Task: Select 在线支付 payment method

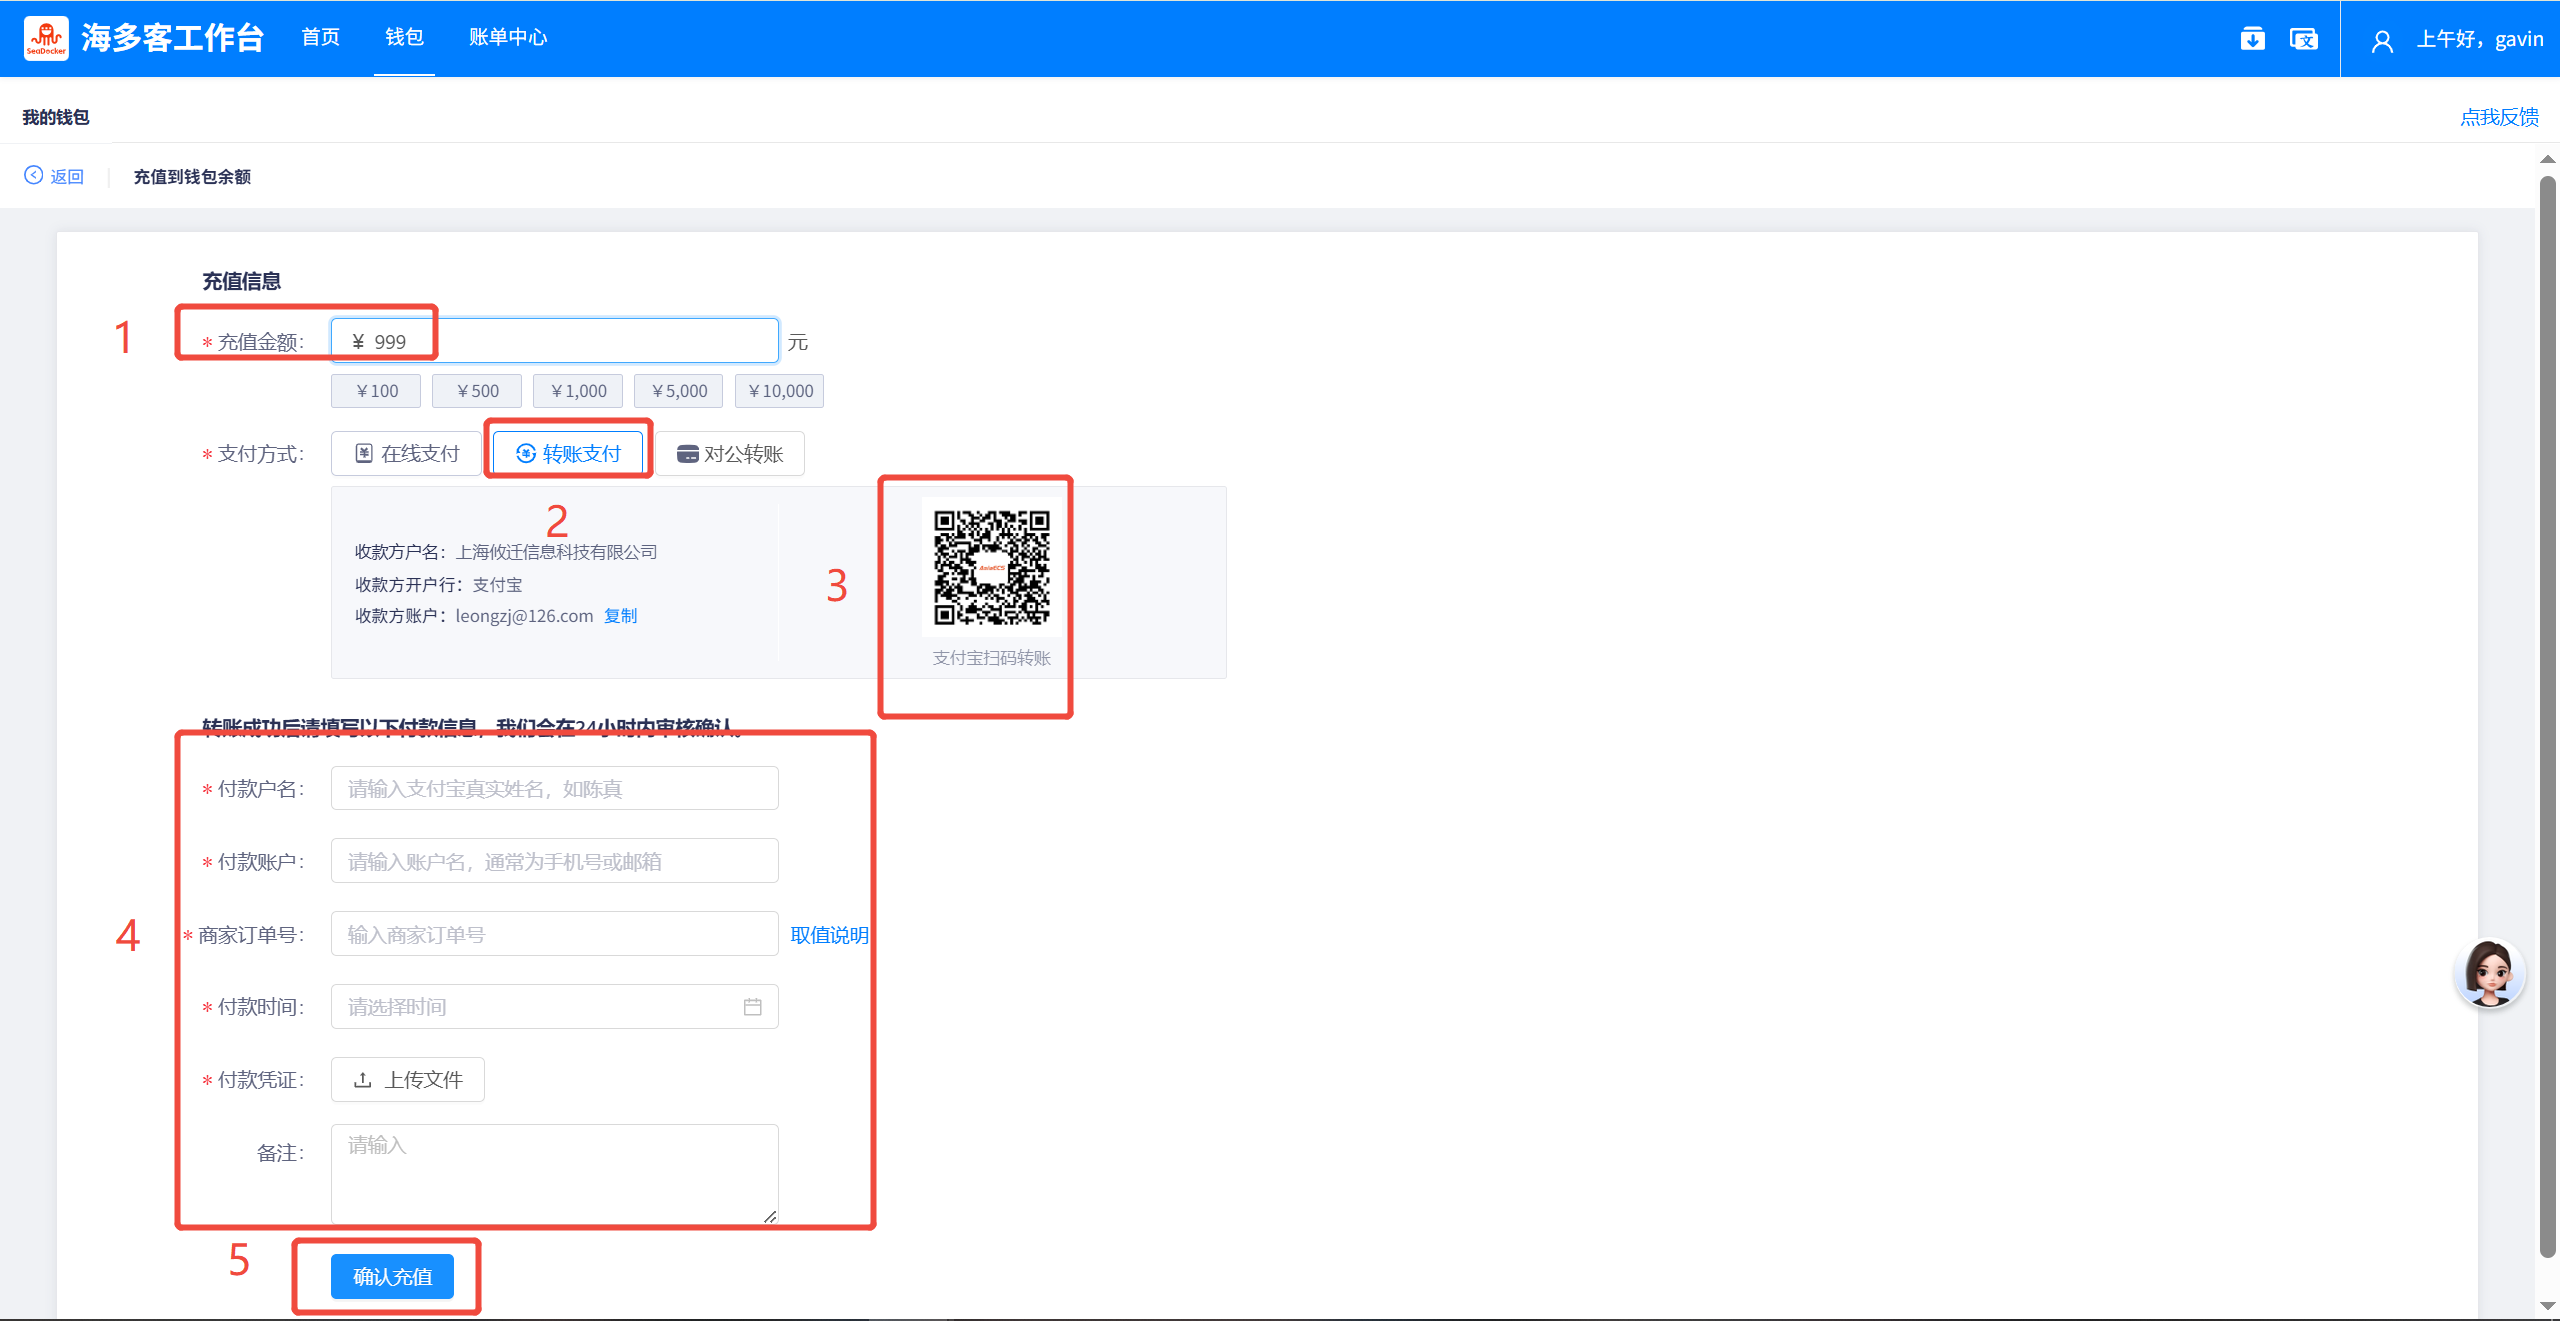Action: 407,454
